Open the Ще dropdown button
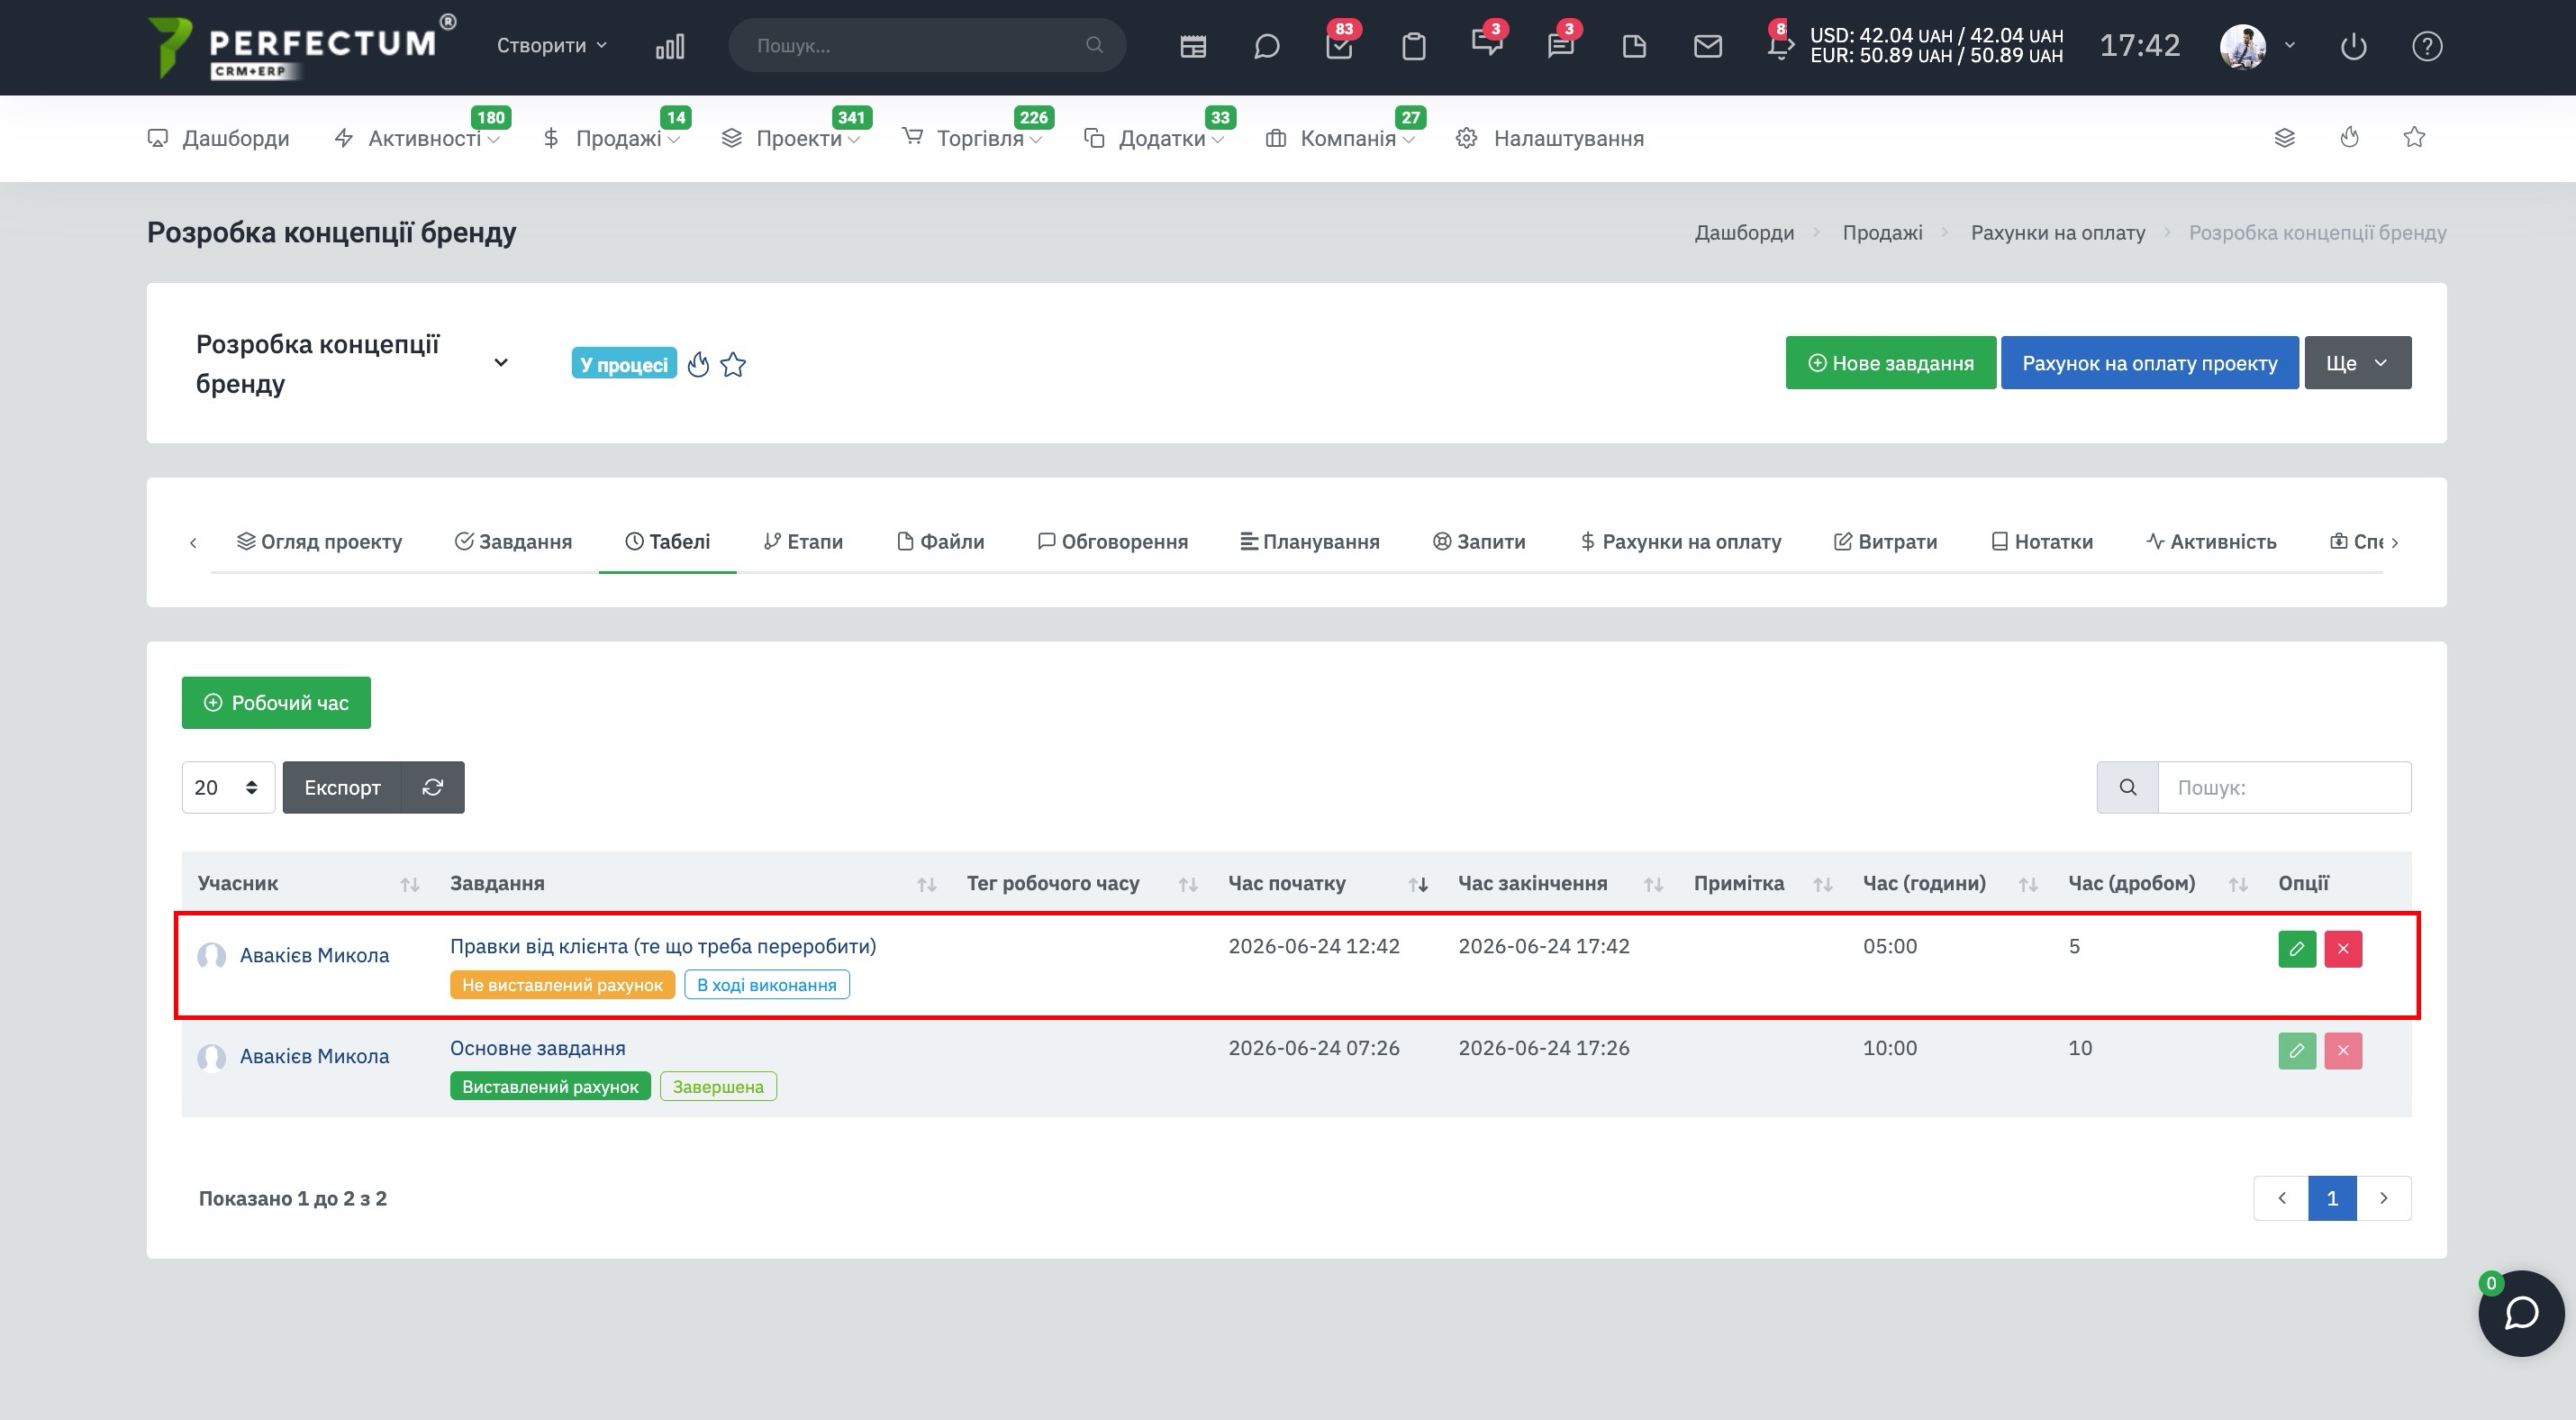The height and width of the screenshot is (1420, 2576). (2358, 362)
